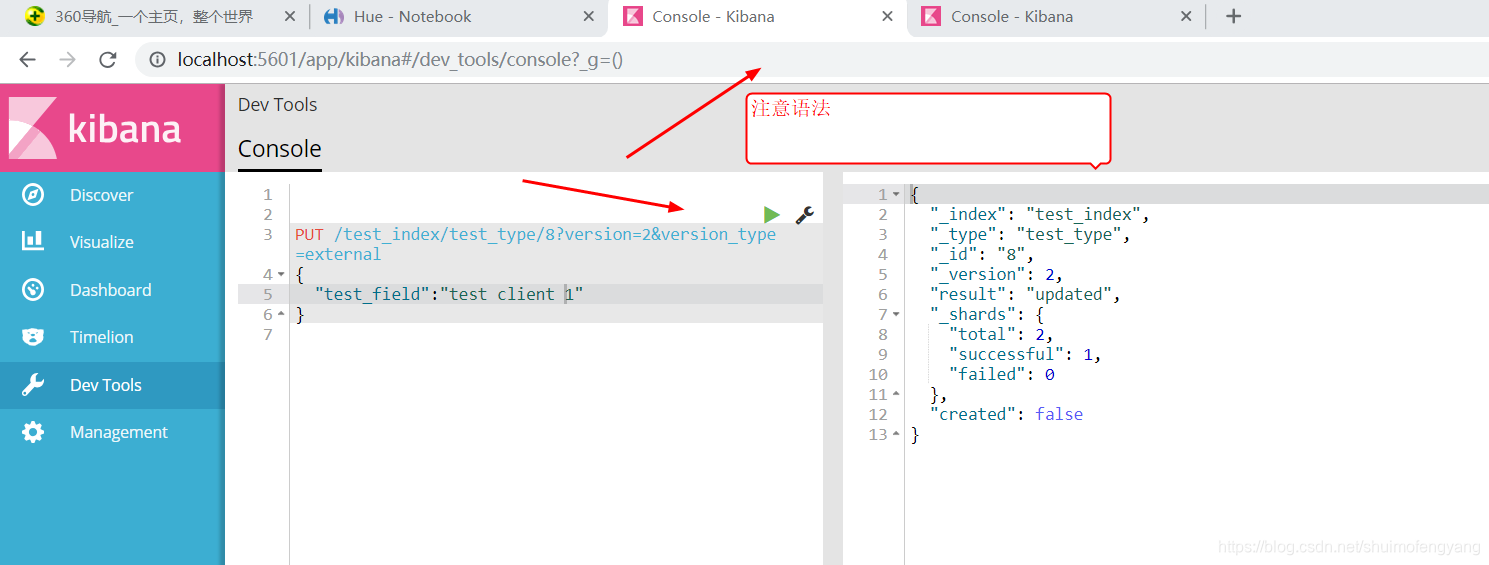
Task: Click the Discover menu label
Action: pyautogui.click(x=101, y=195)
